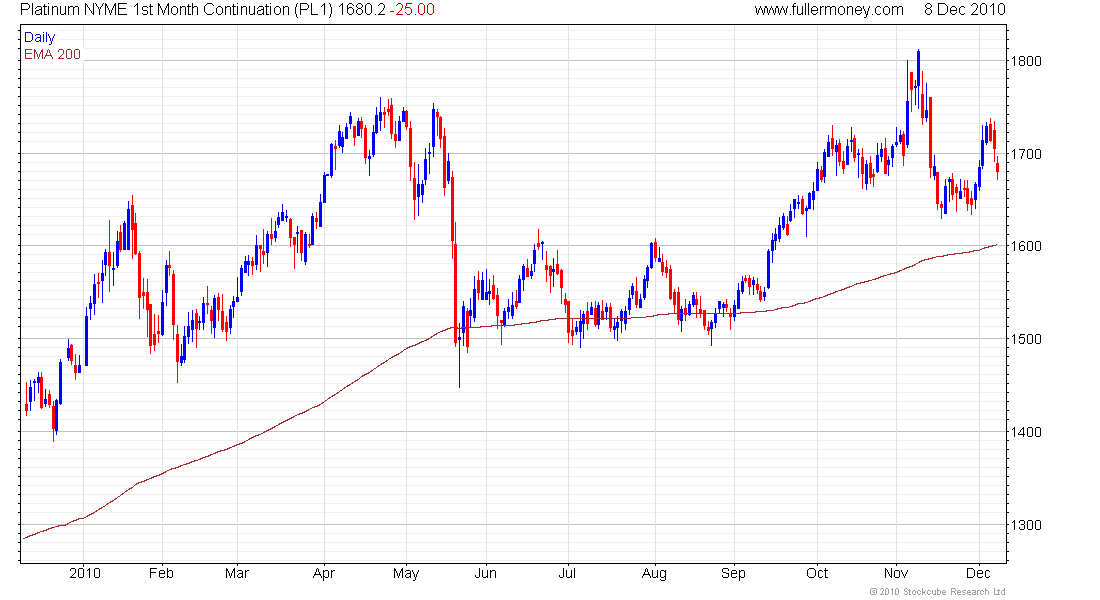This screenshot has height=600, width=1100.
Task: Click the 1600 price axis label
Action: pos(1026,246)
